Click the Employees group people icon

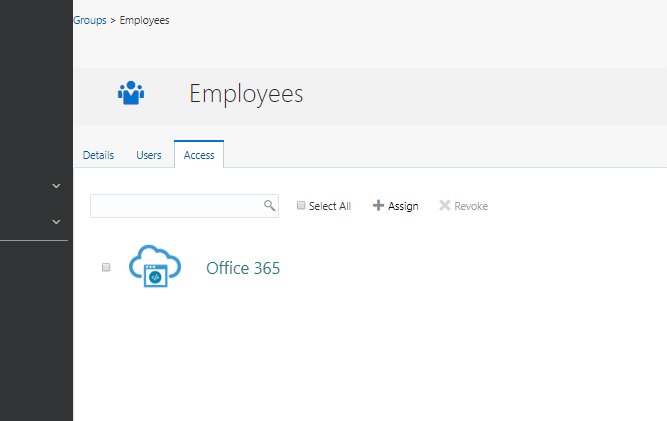(130, 94)
